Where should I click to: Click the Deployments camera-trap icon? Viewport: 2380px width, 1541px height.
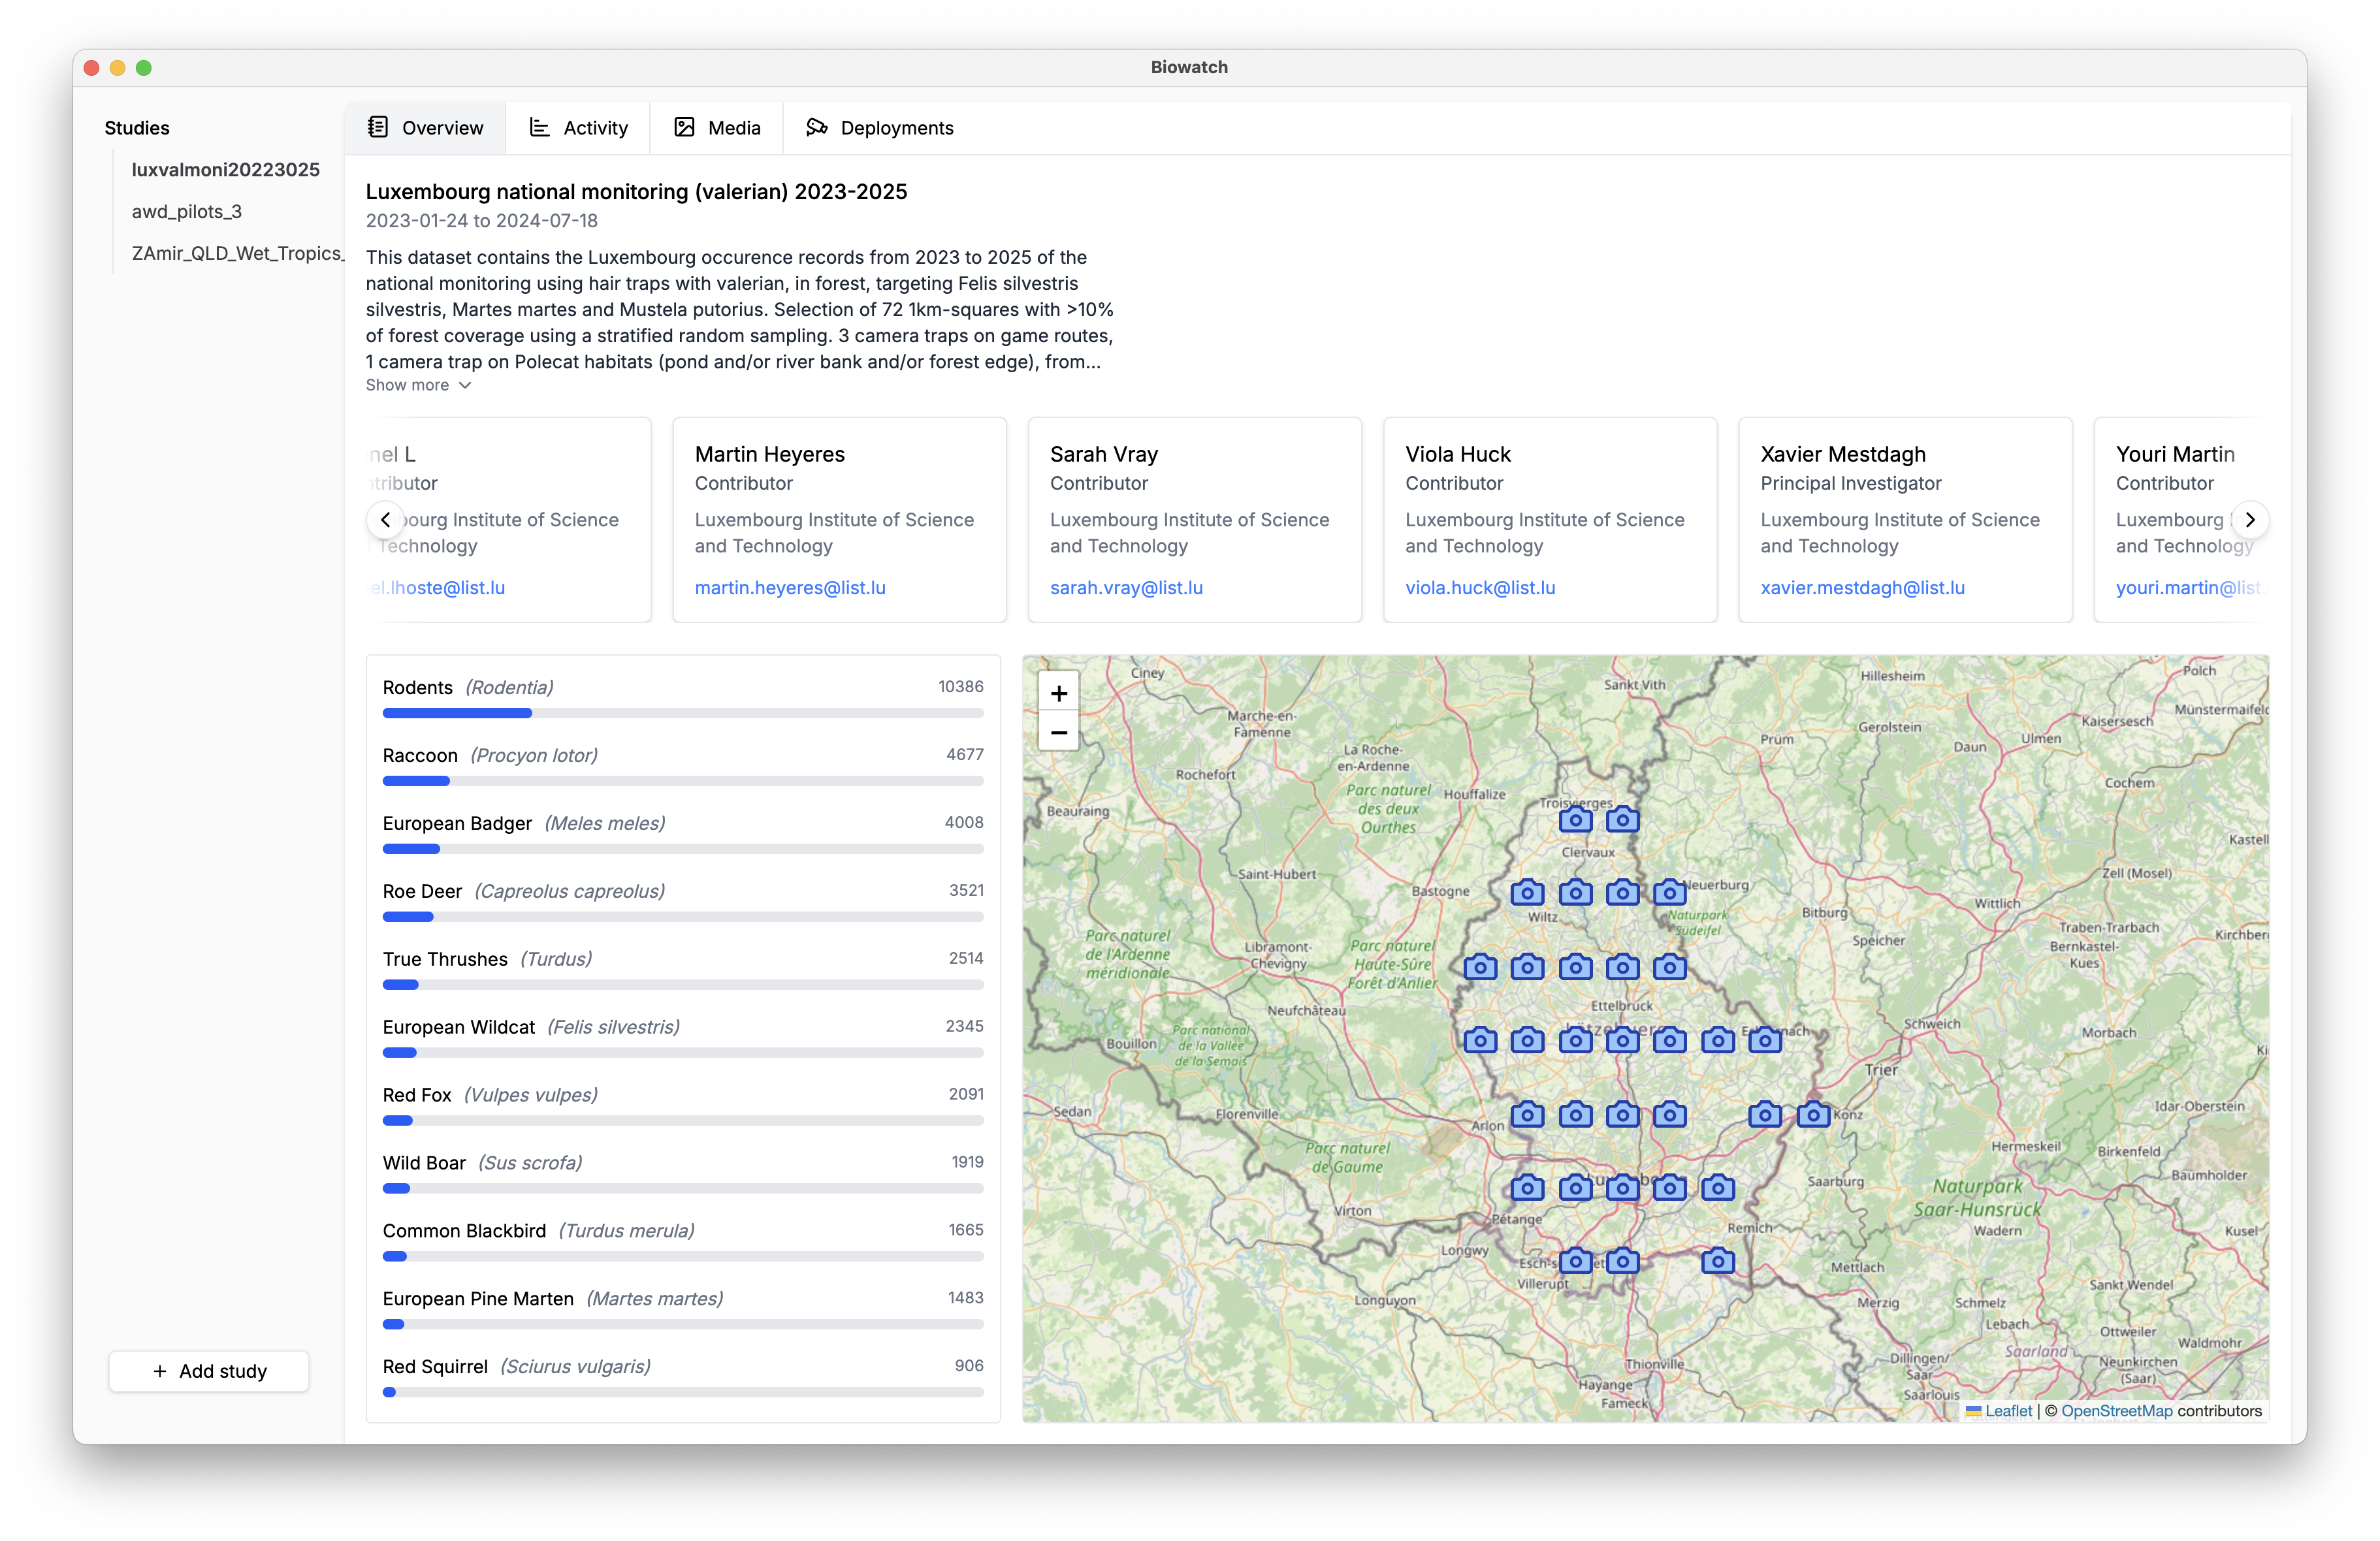pyautogui.click(x=817, y=127)
